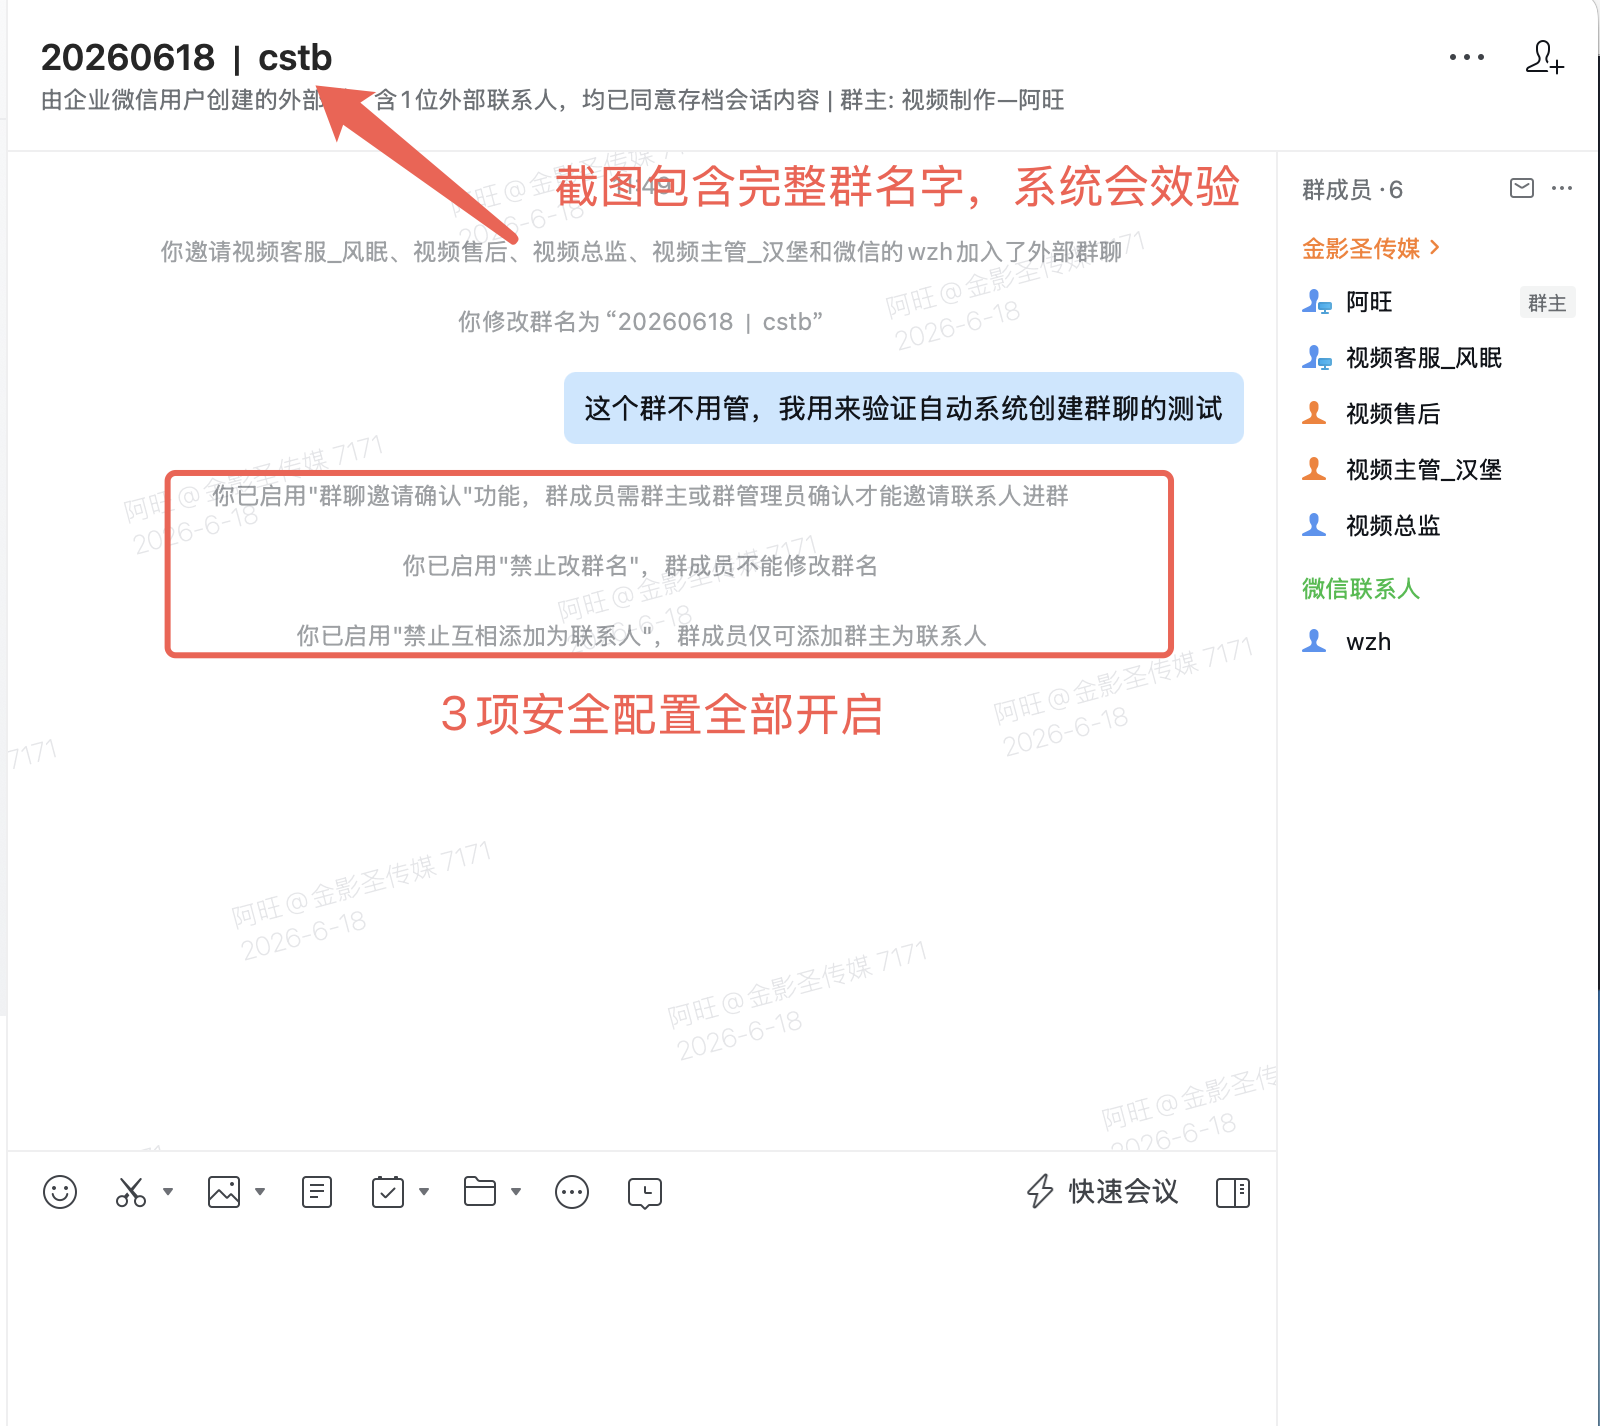This screenshot has width=1600, height=1426.
Task: Click the 群成员·6 header
Action: (x=1353, y=189)
